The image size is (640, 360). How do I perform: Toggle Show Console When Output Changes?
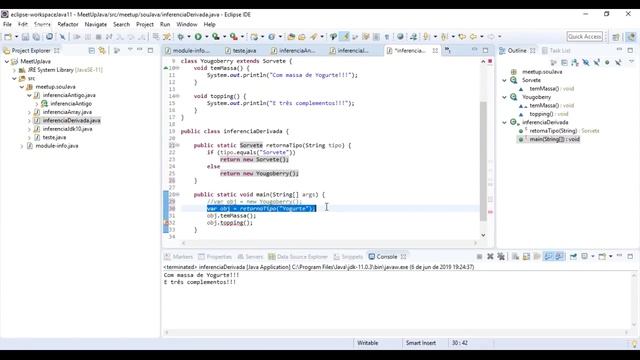[548, 256]
